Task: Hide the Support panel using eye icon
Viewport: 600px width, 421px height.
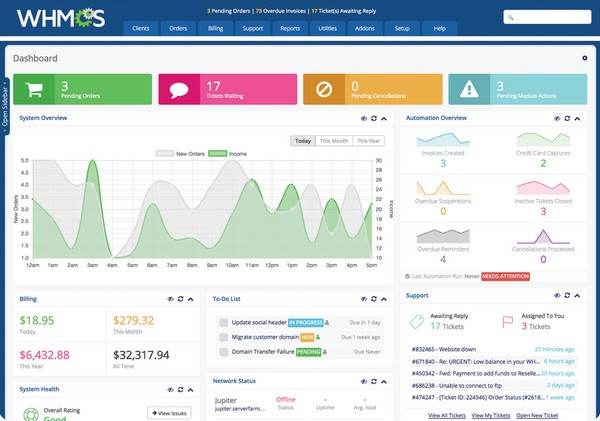Action: [559, 296]
